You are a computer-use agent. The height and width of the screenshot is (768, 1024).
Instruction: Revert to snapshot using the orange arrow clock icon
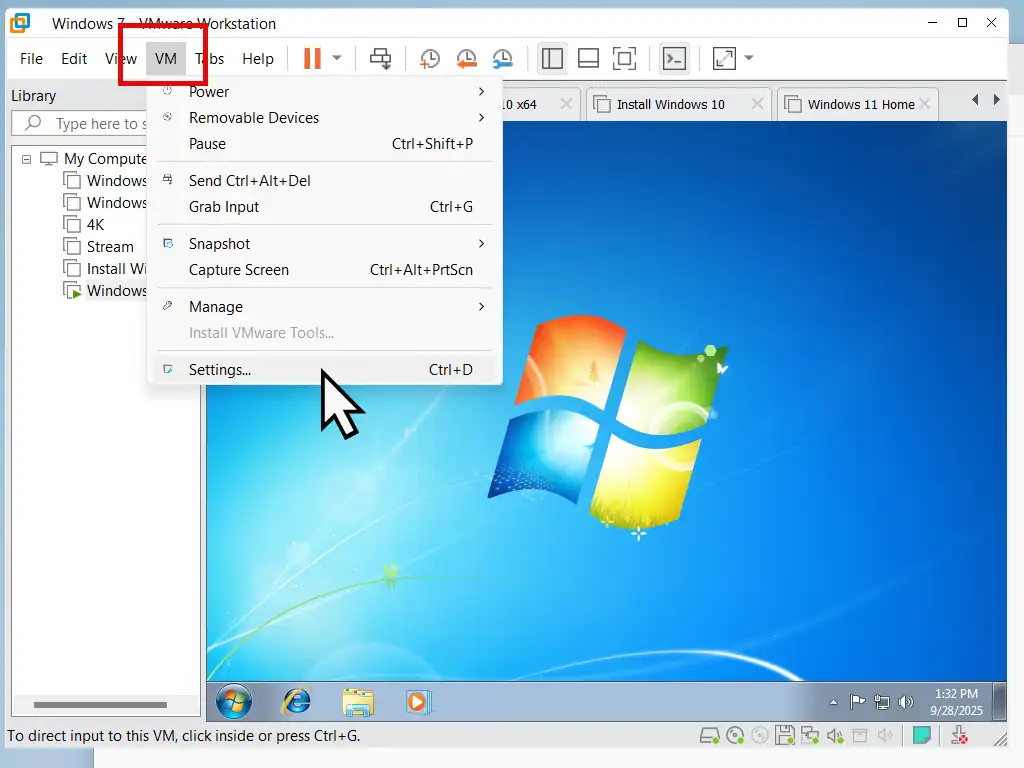(466, 59)
